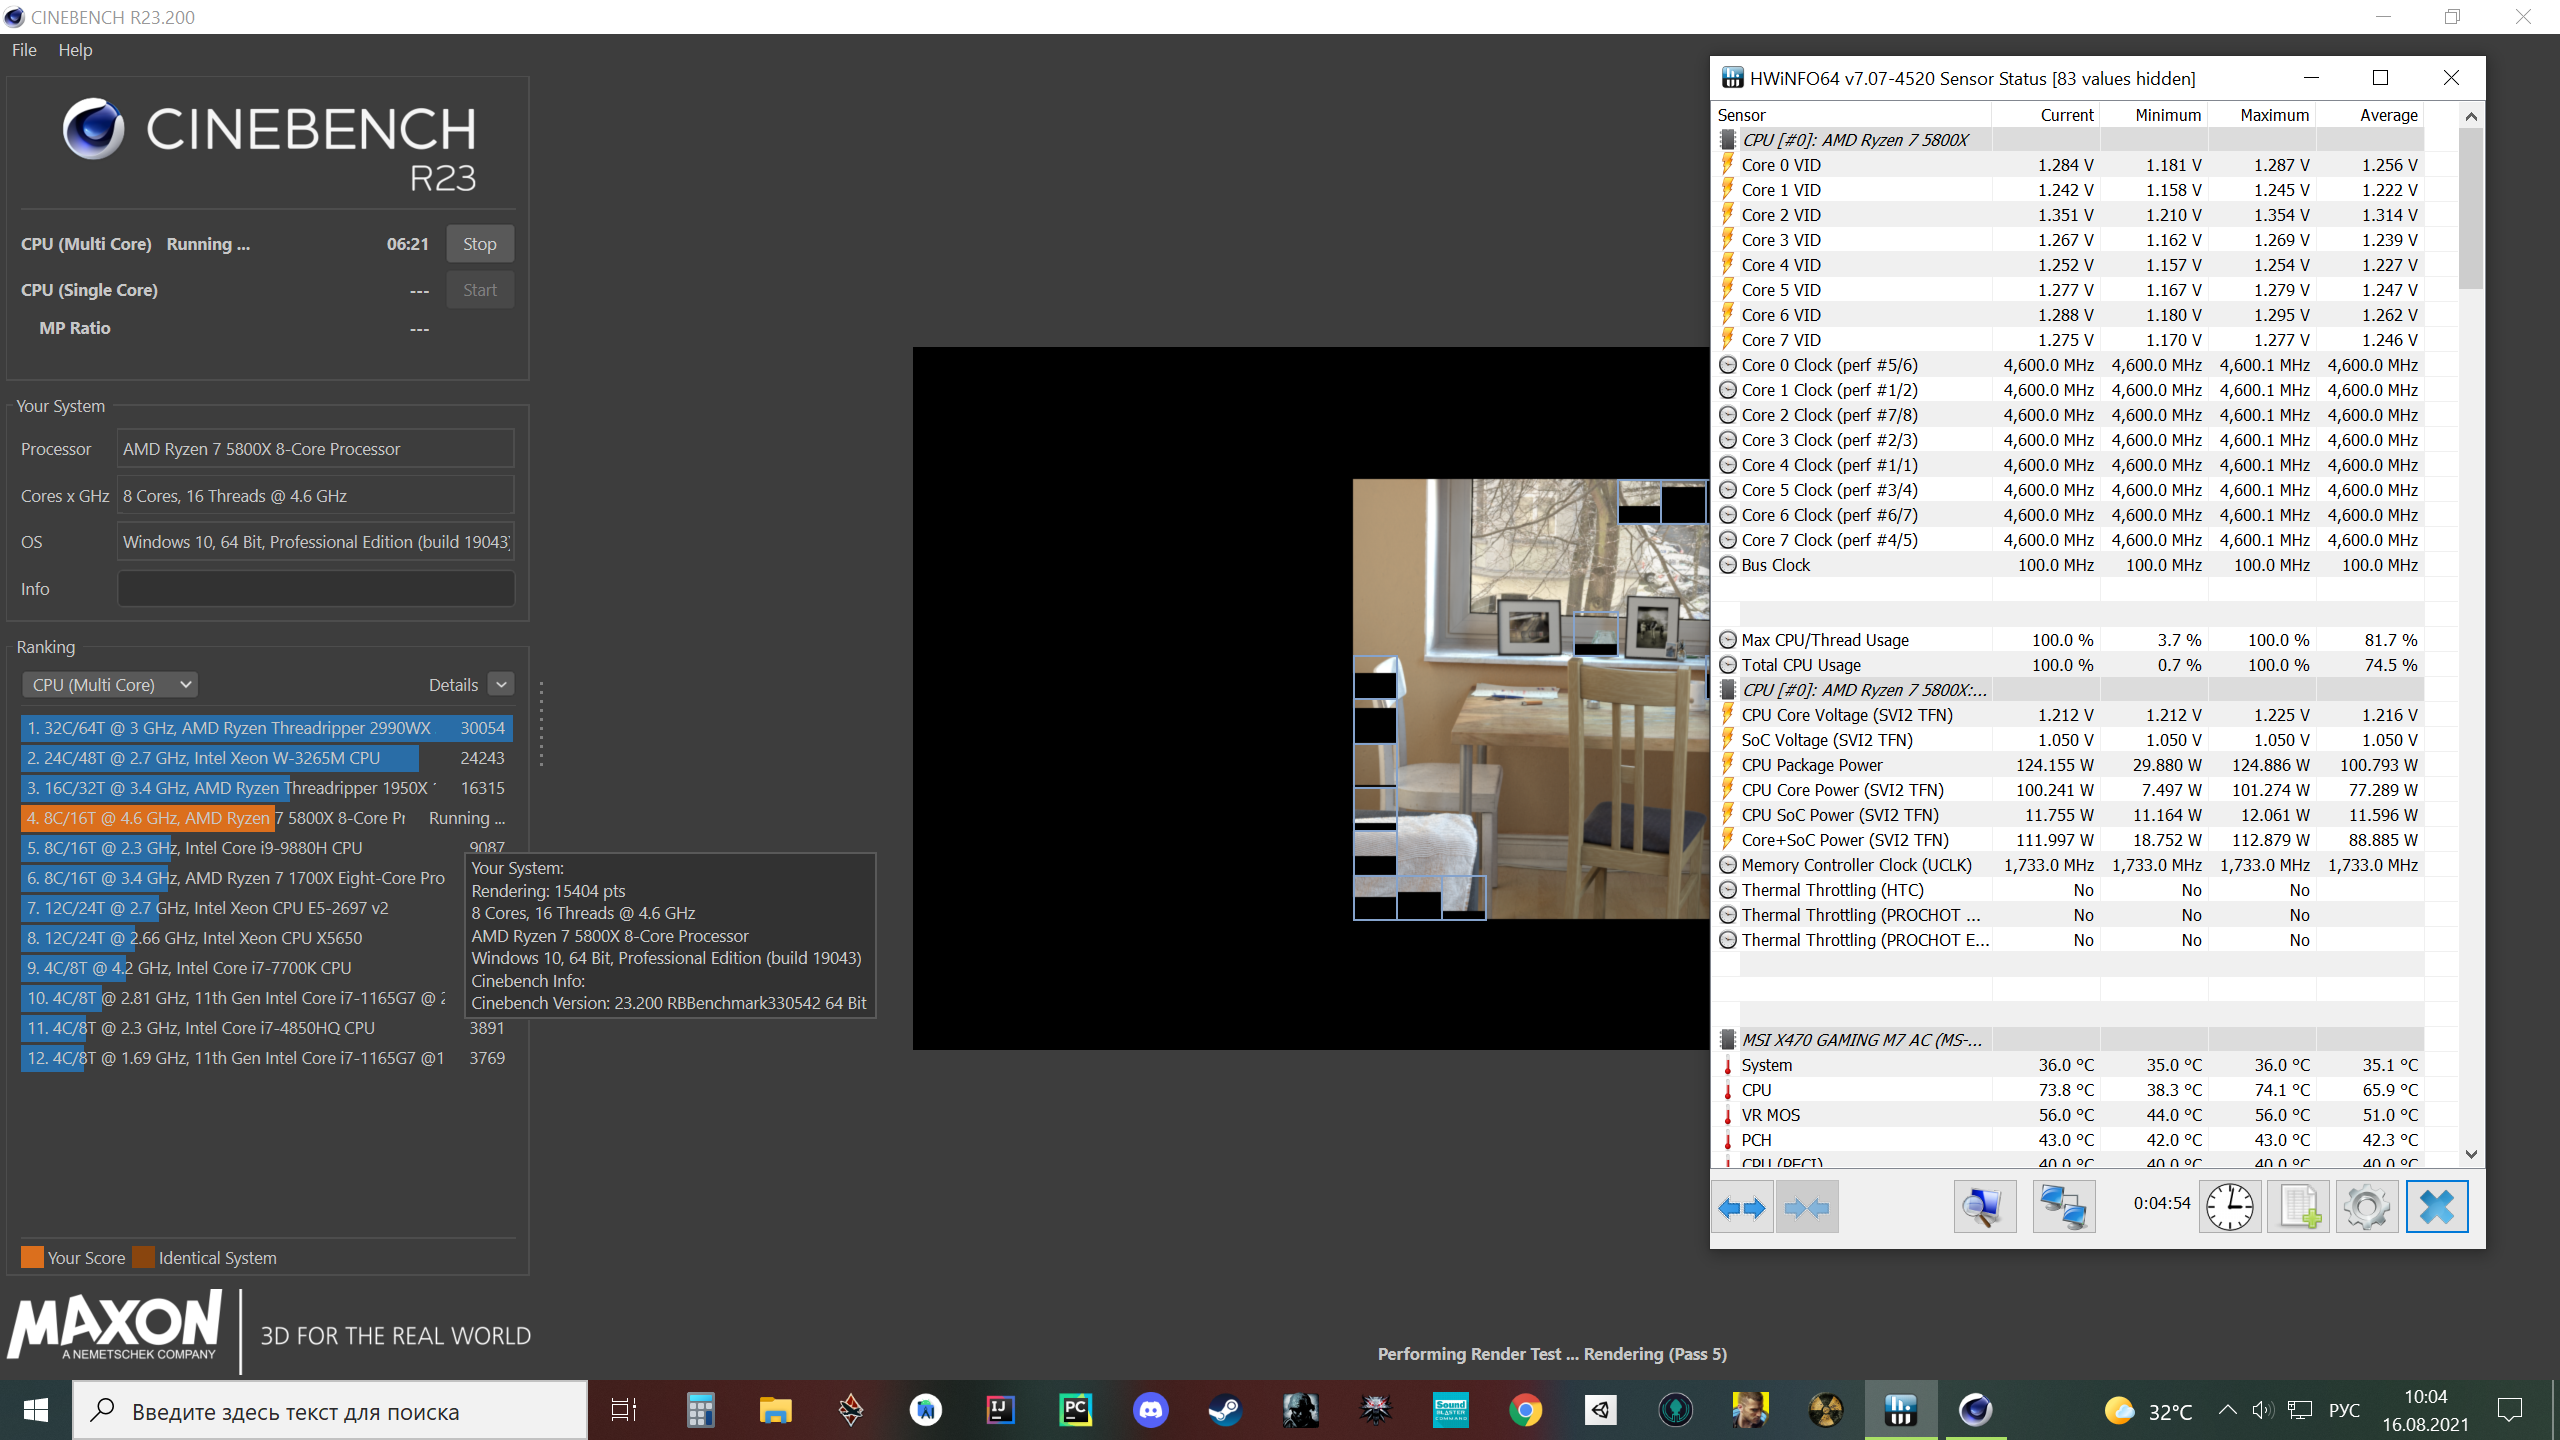
Task: Click HWiNFO expand columns arrows icon
Action: pos(1742,1208)
